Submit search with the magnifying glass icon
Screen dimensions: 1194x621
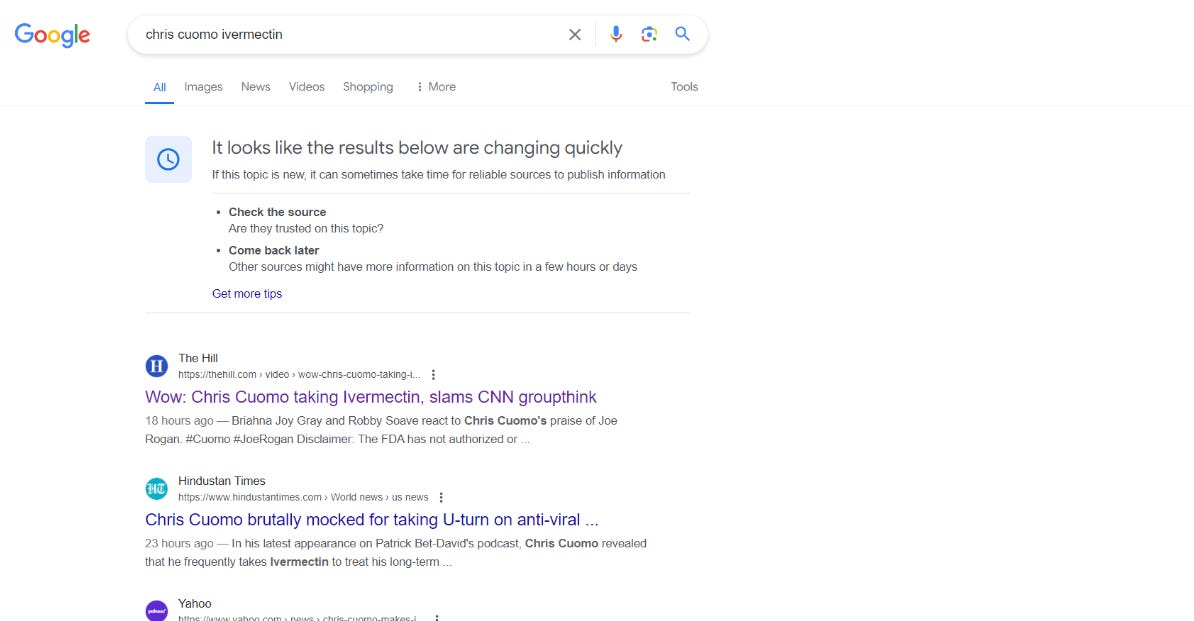pyautogui.click(x=682, y=34)
